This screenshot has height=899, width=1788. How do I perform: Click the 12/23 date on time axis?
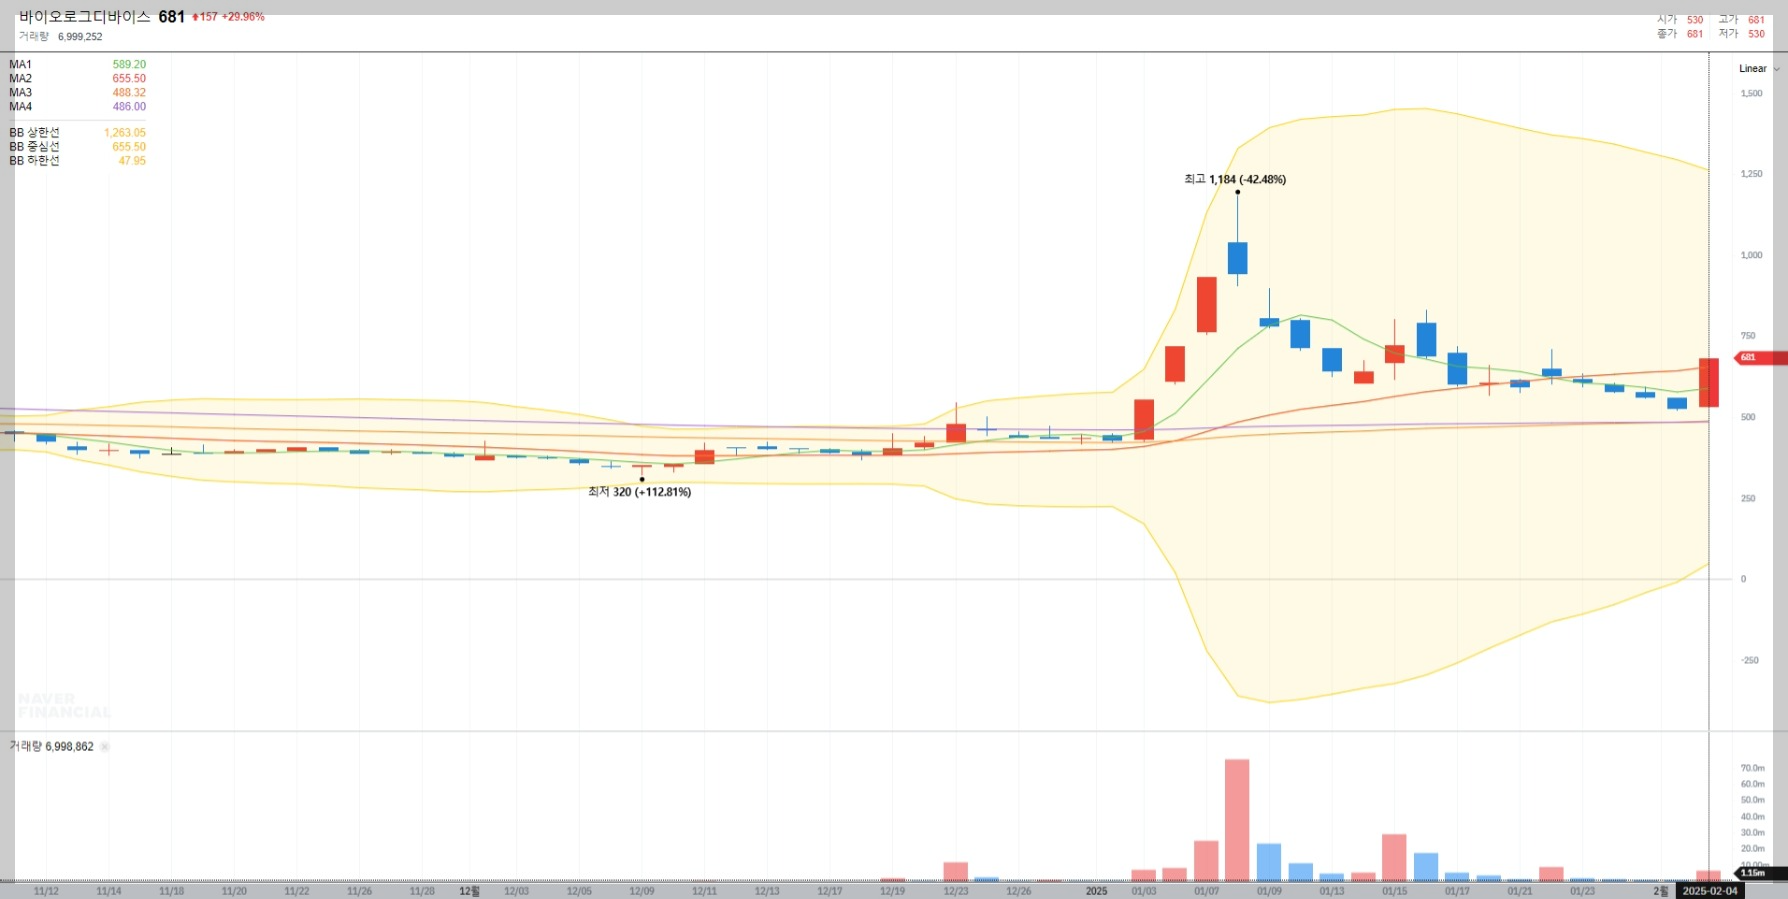point(955,891)
